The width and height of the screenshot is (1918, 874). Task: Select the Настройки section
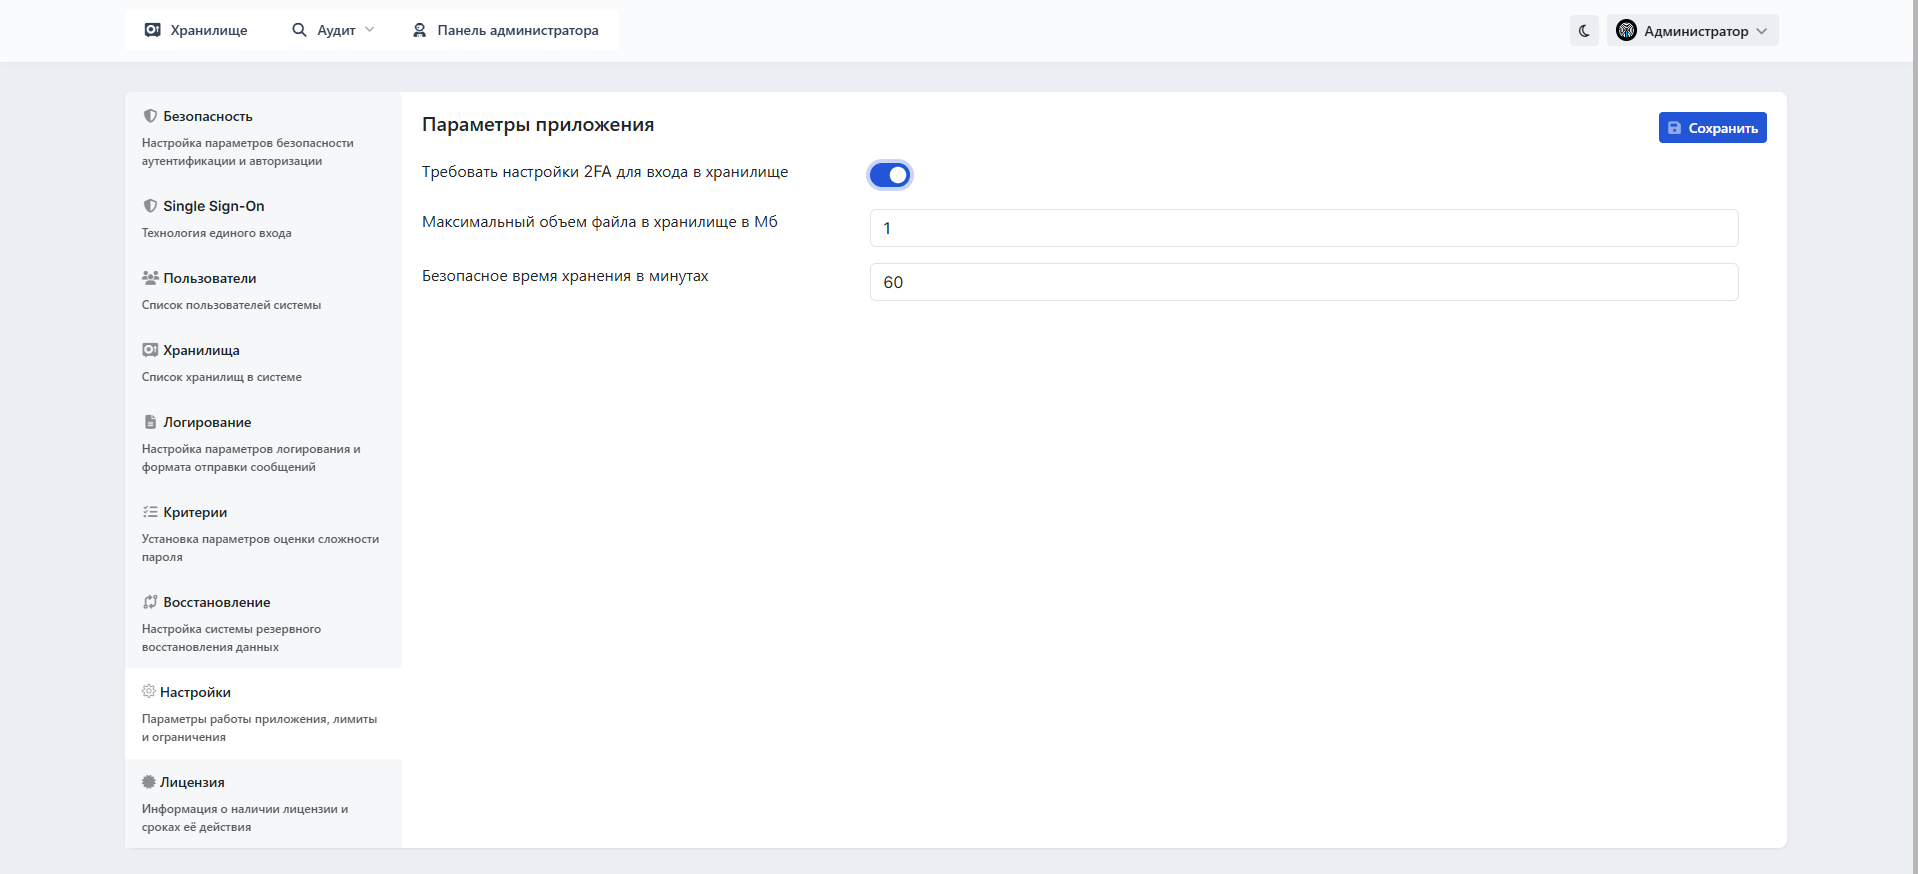click(x=263, y=713)
